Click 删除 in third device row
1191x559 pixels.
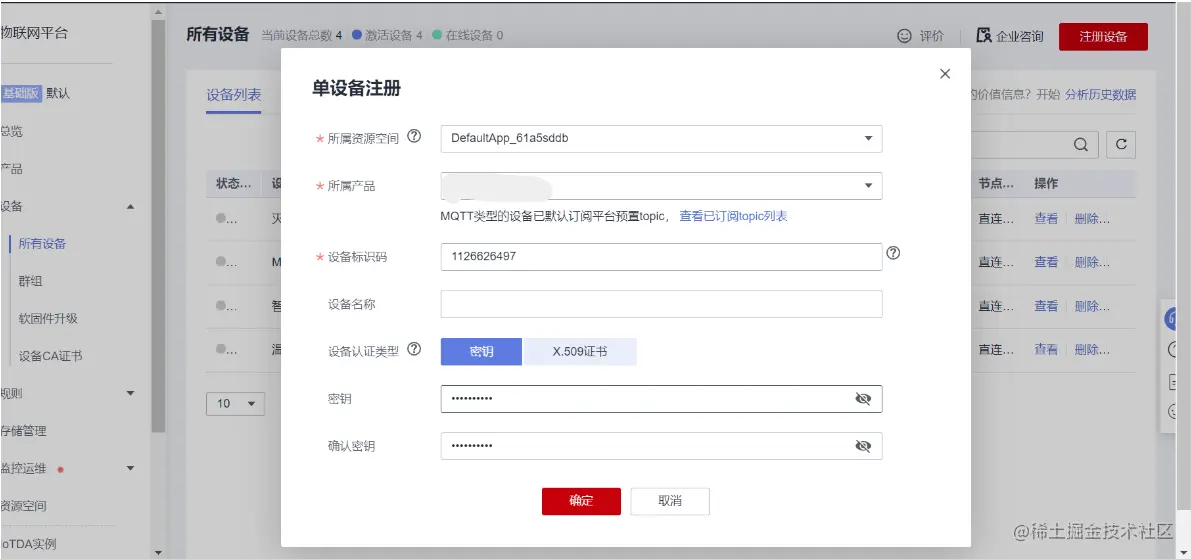(x=1091, y=306)
